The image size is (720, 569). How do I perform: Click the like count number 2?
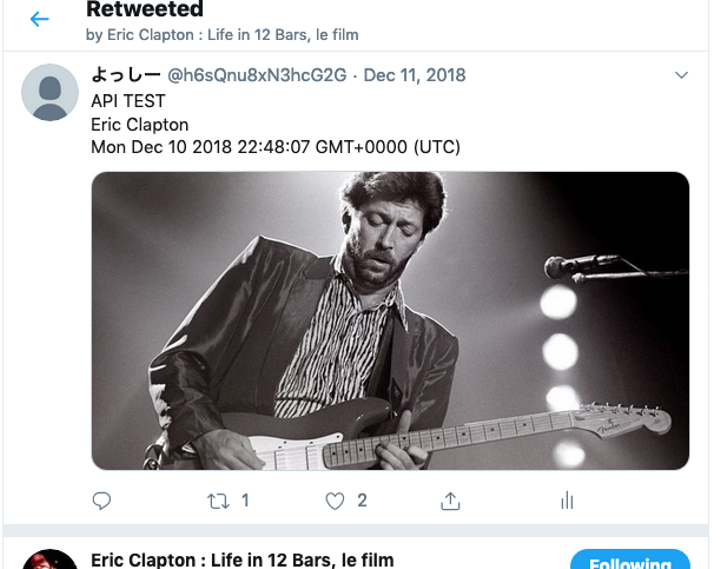click(362, 500)
